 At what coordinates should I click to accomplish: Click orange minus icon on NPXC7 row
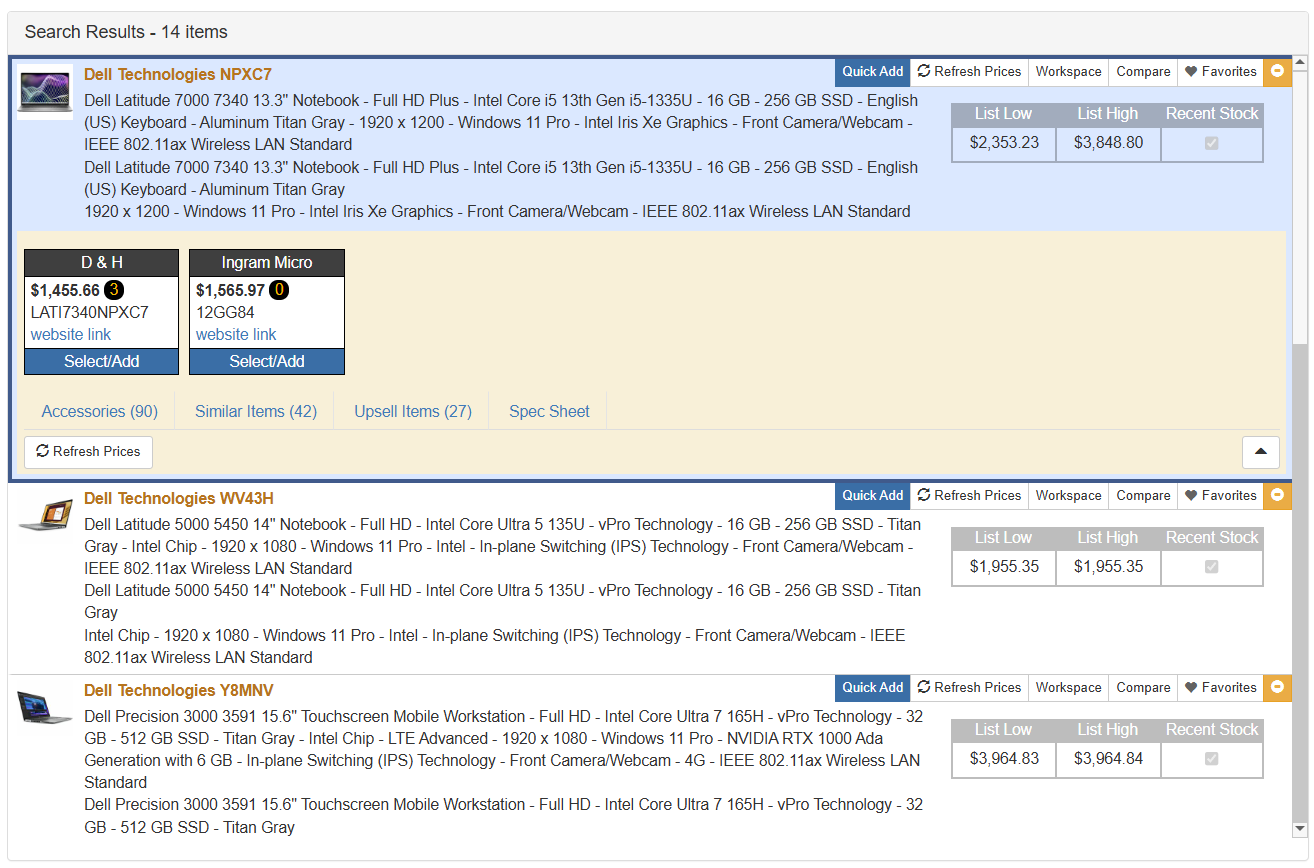coord(1277,72)
